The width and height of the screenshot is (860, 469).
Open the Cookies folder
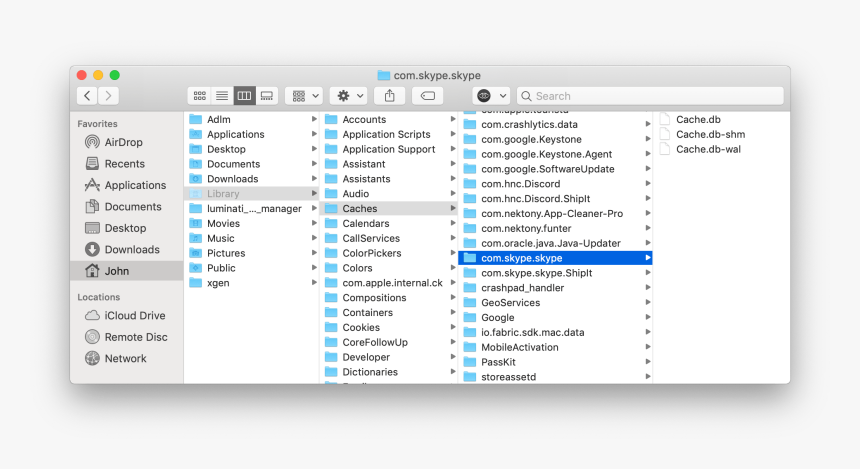[x=389, y=327]
